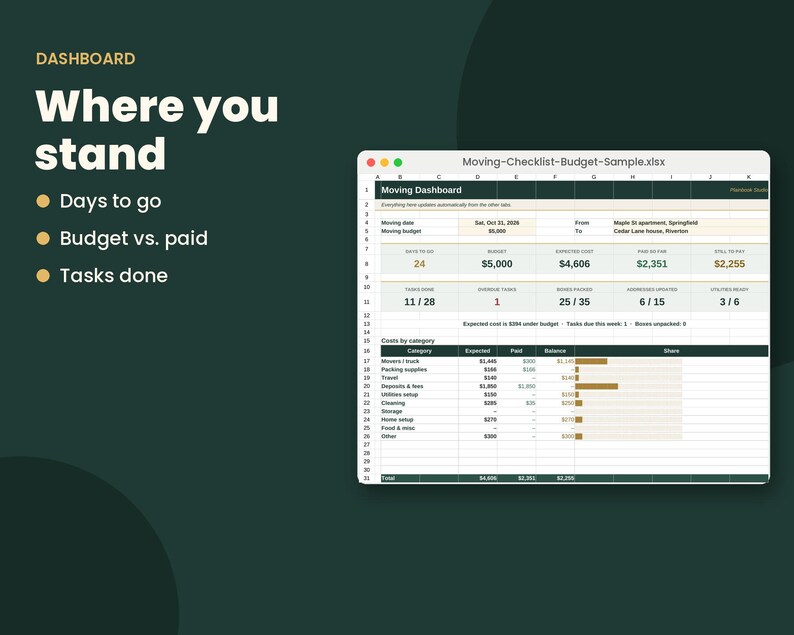Click the 'Budget vs. paid' bullet text
Screen dimensions: 794x635
(x=134, y=239)
